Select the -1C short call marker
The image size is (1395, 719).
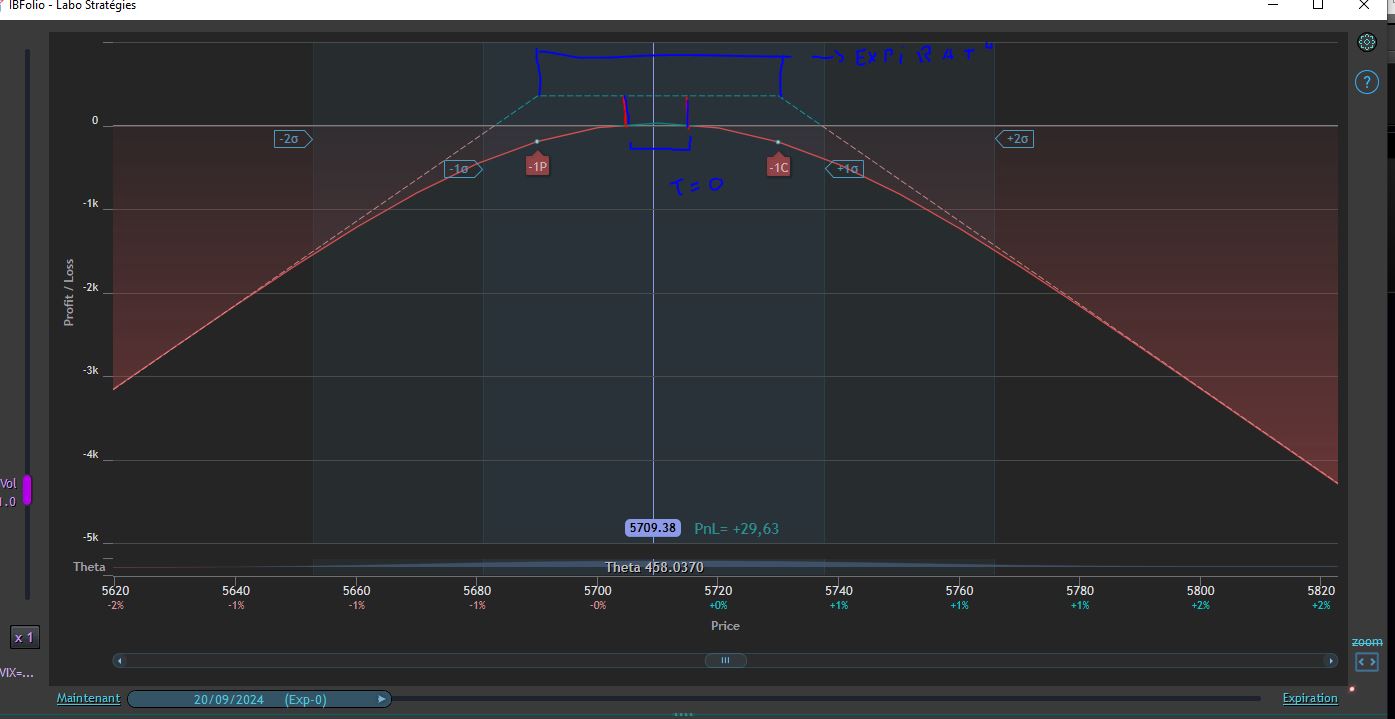coord(778,166)
